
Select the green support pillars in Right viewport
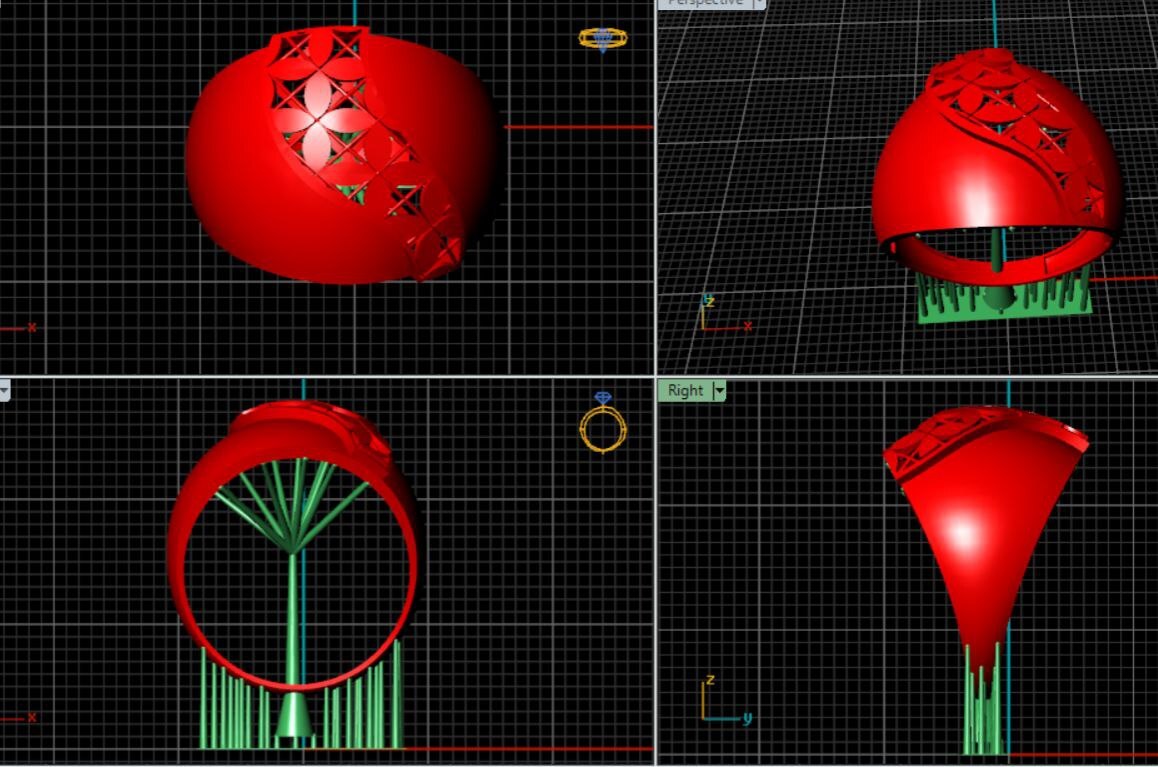pyautogui.click(x=982, y=710)
